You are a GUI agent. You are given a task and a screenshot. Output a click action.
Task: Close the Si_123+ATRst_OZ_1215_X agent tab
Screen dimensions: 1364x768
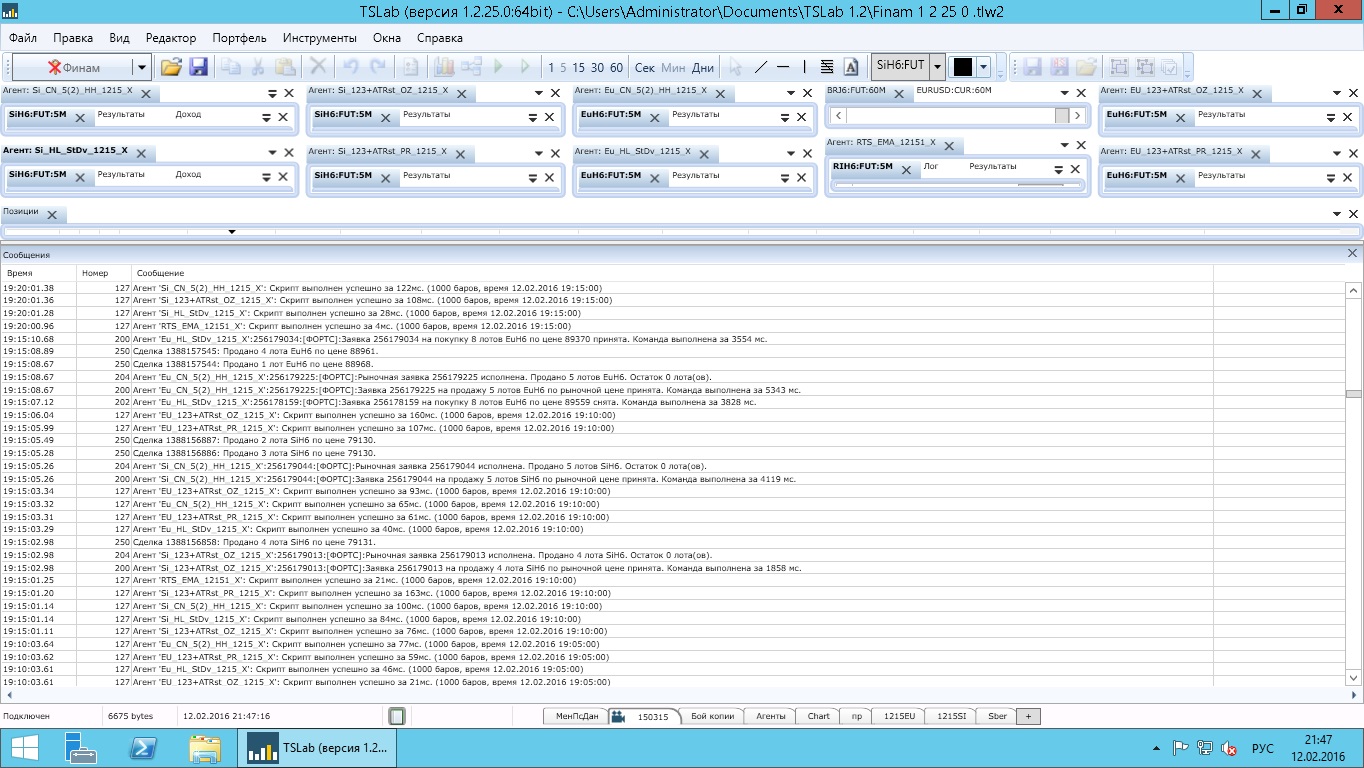[461, 93]
